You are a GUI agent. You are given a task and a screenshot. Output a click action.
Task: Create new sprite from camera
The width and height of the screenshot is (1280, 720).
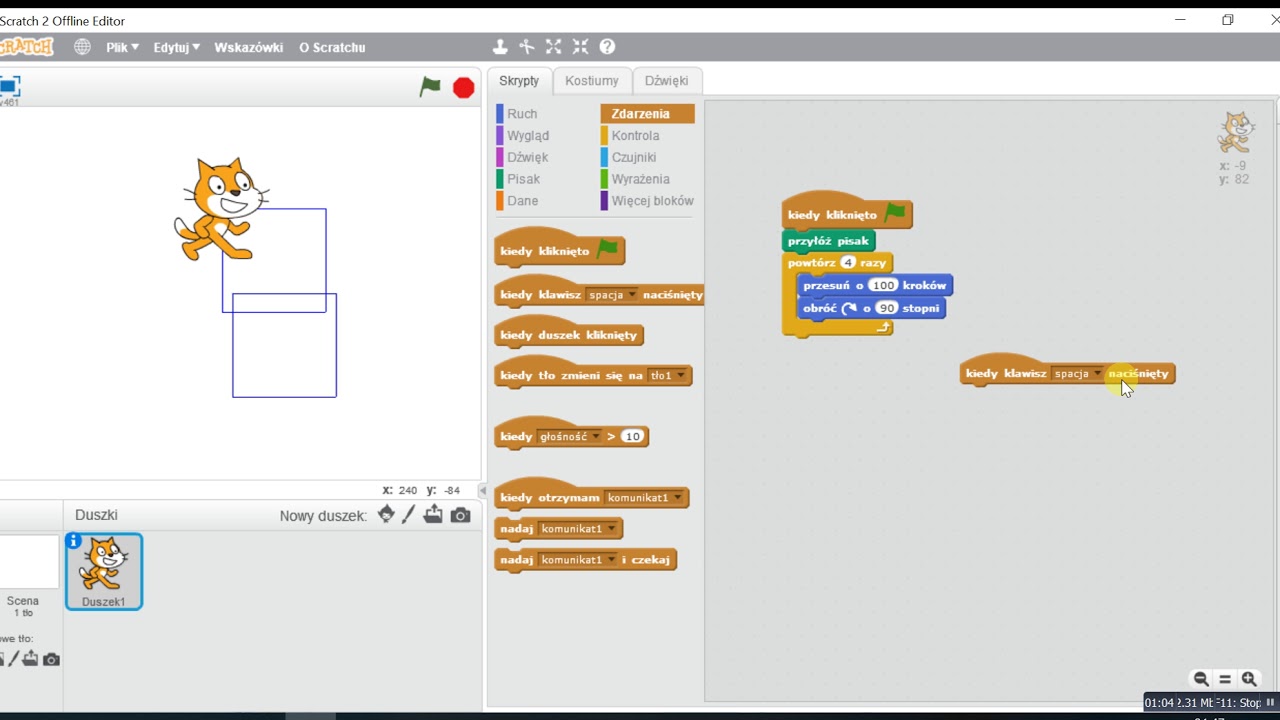tap(460, 515)
